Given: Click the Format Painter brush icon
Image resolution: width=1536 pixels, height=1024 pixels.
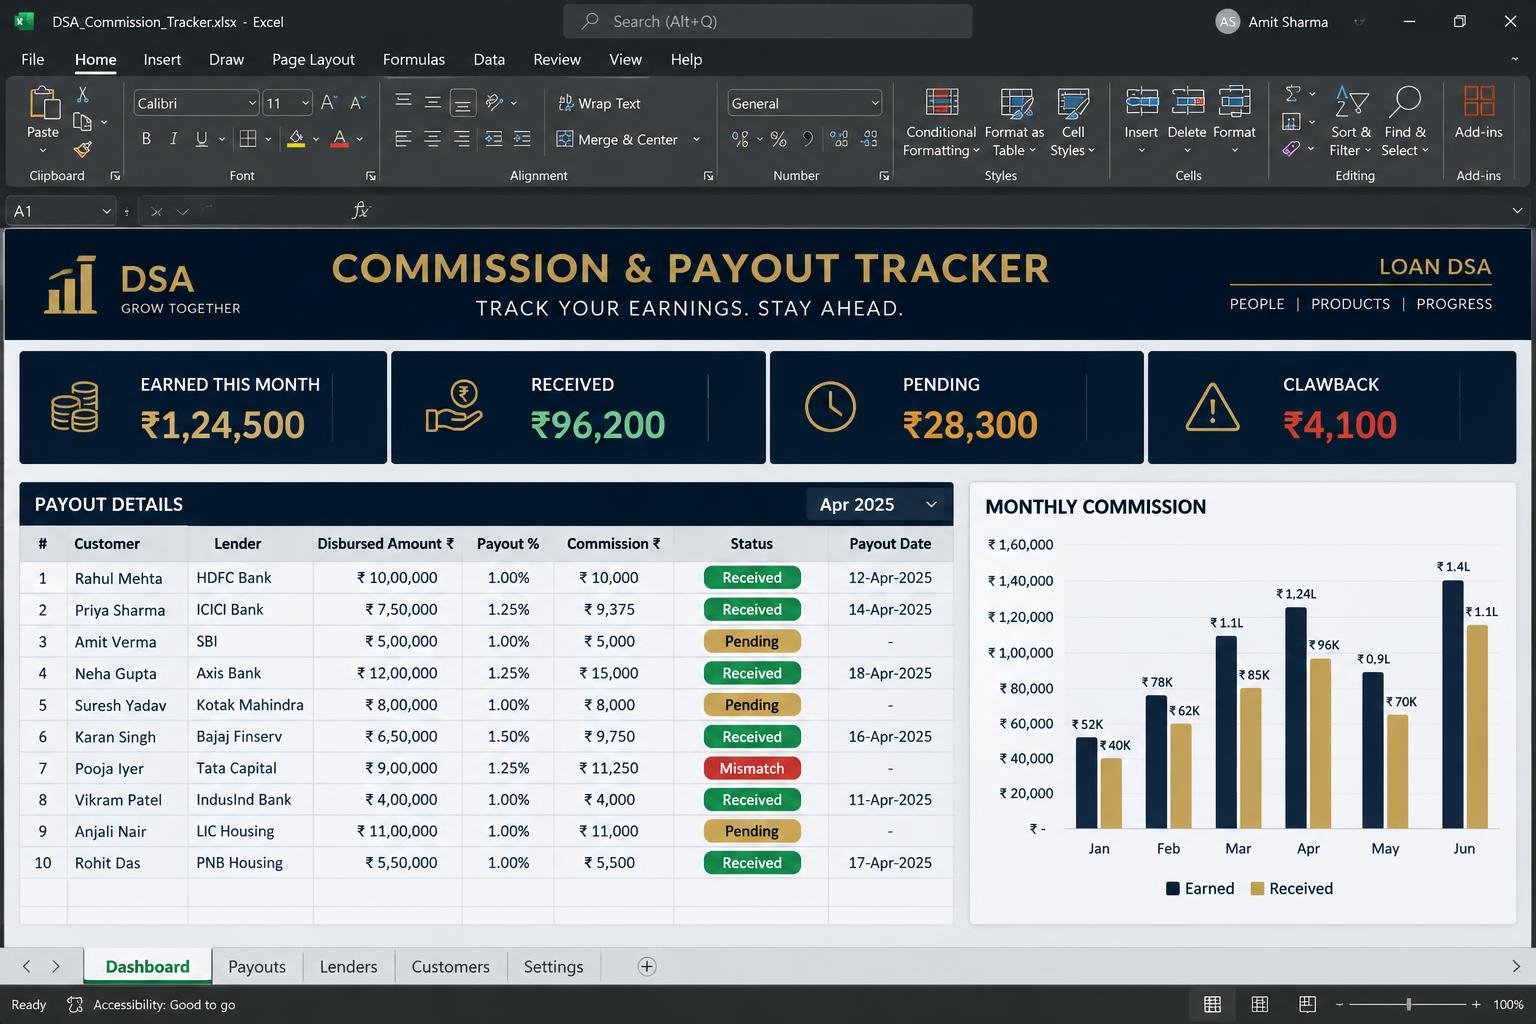Looking at the screenshot, I should [83, 149].
